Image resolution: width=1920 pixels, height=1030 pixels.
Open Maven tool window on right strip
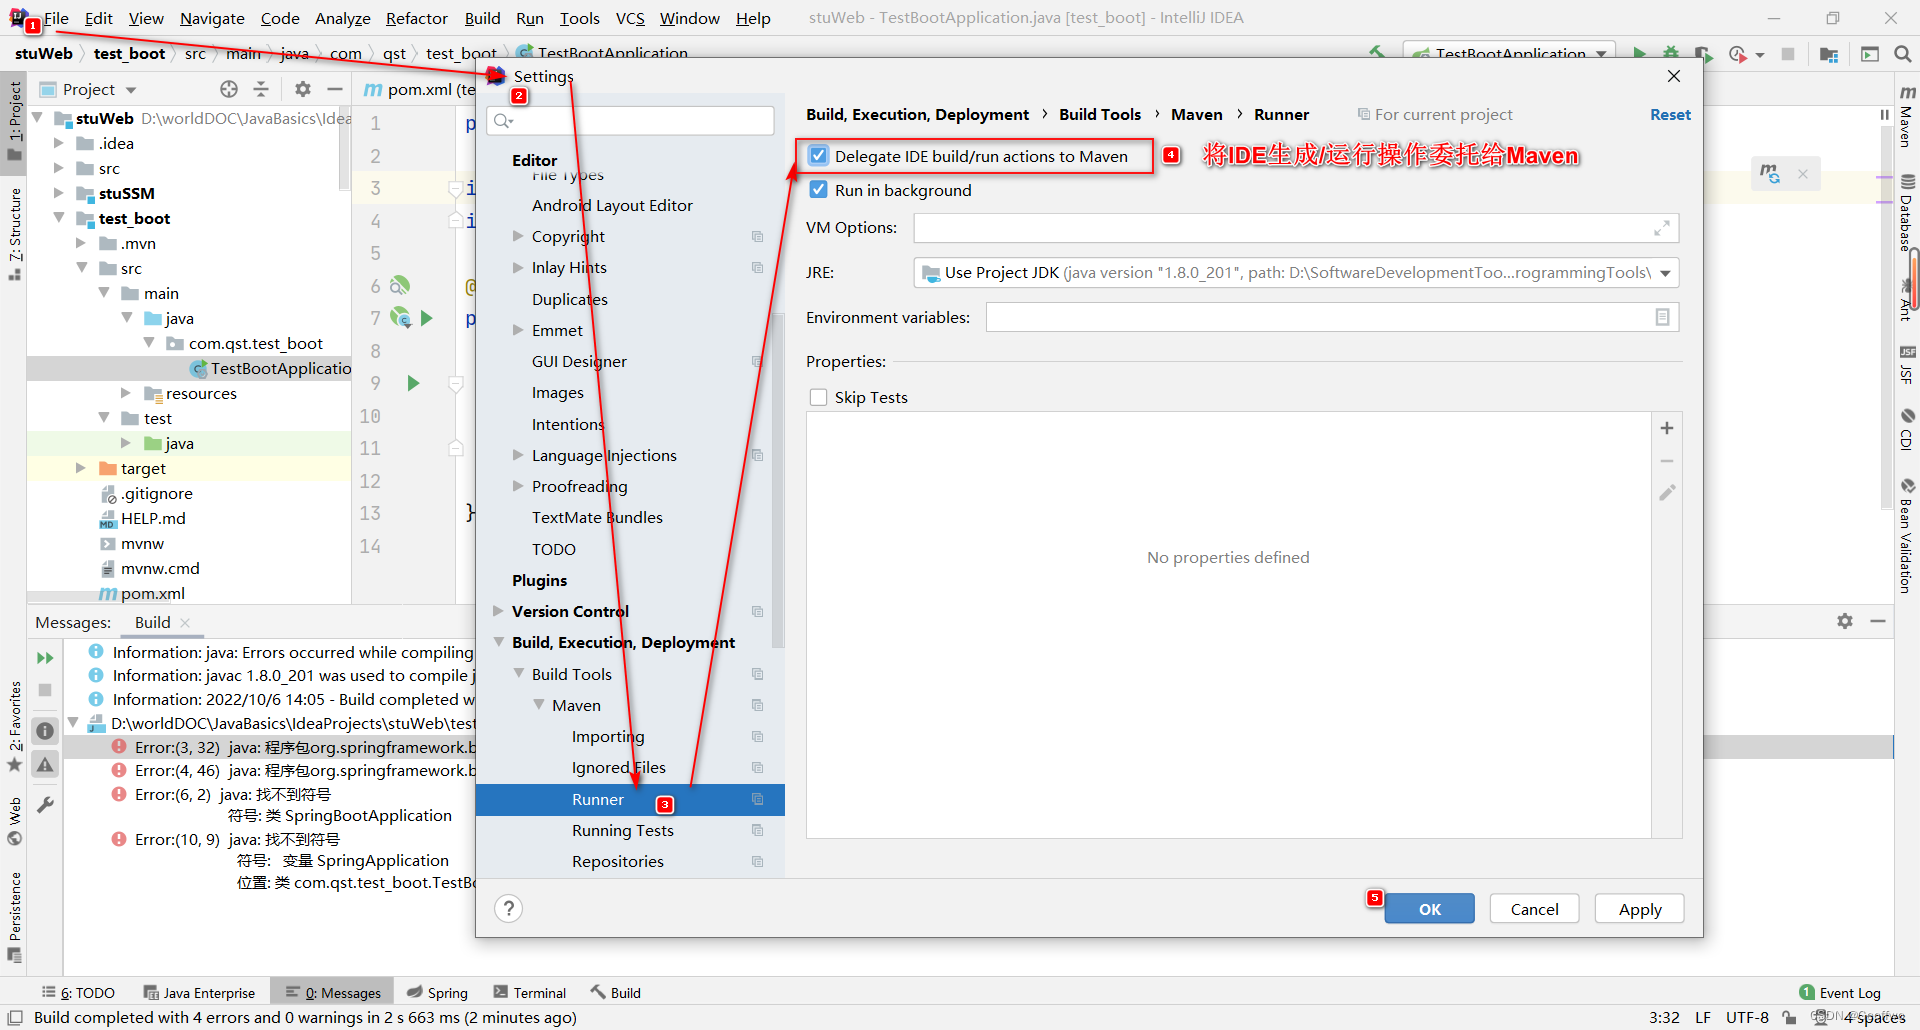[x=1907, y=115]
